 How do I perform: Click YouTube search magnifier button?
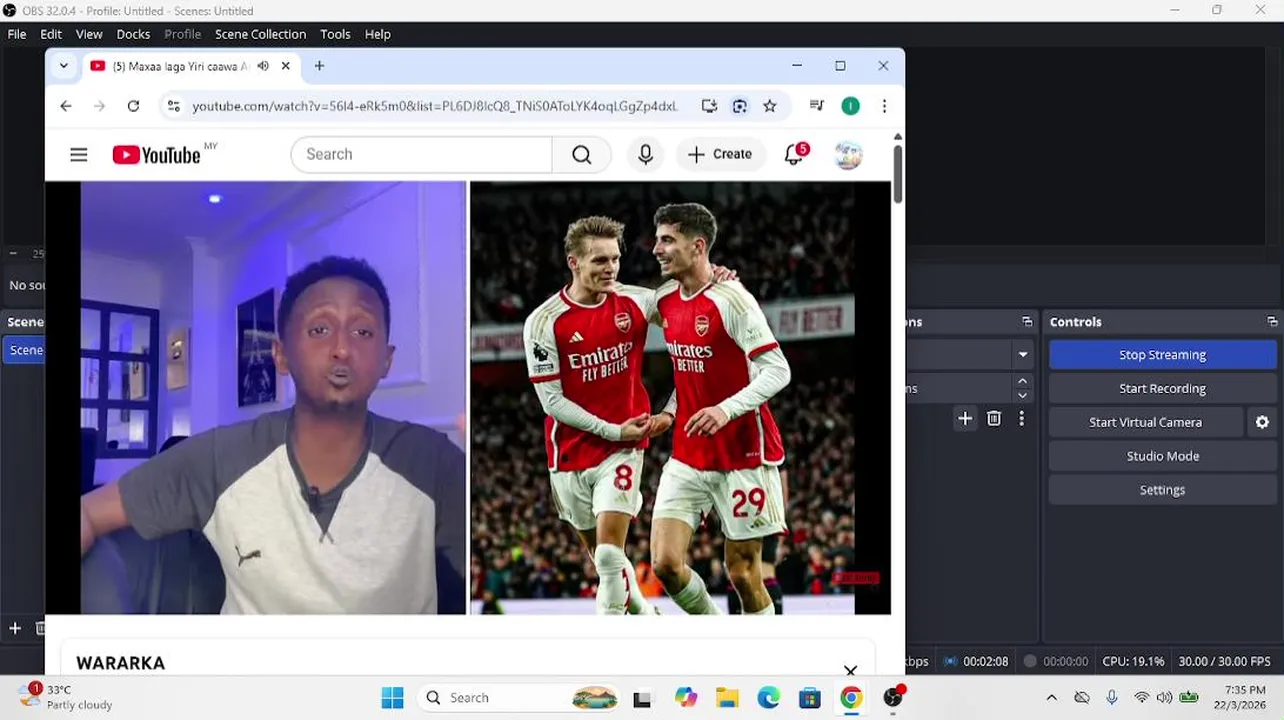(x=581, y=154)
